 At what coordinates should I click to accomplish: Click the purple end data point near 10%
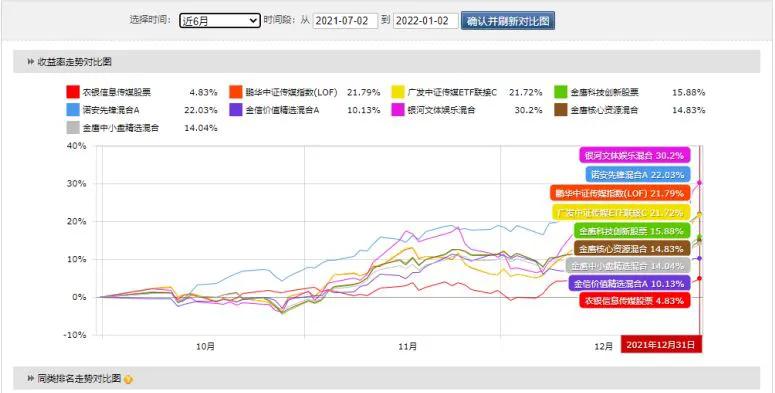coord(699,259)
